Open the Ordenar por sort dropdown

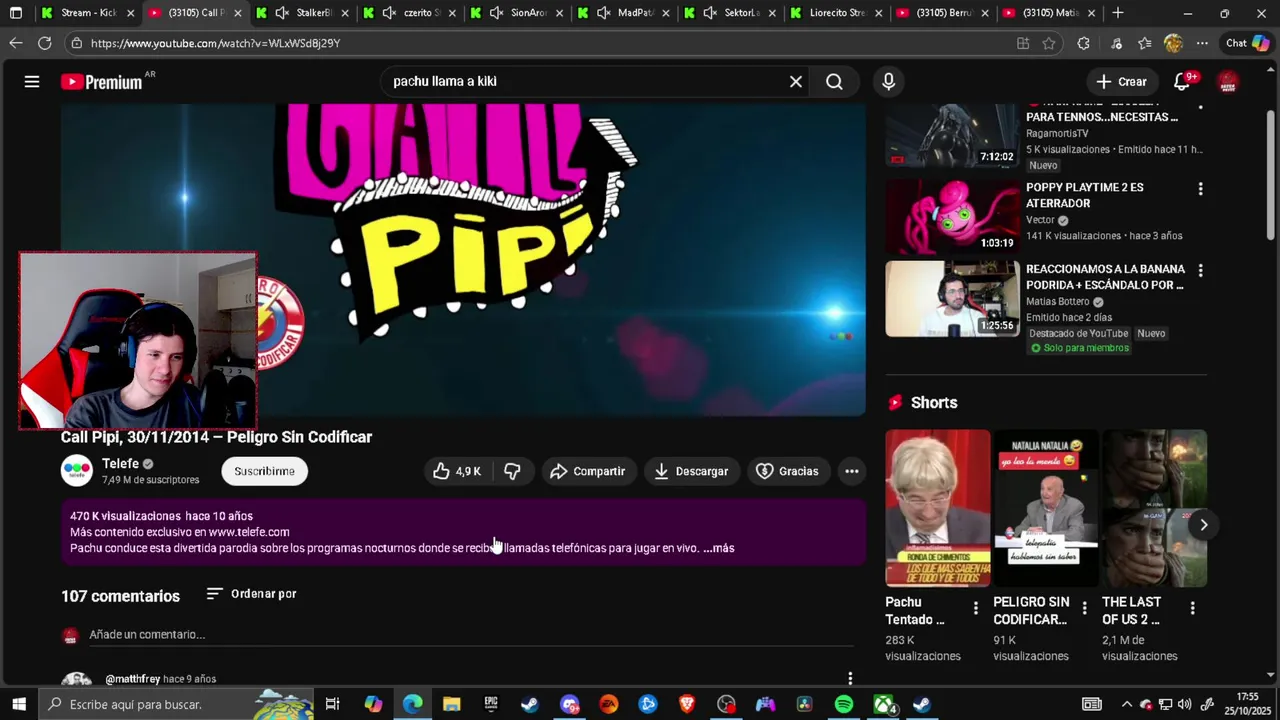pyautogui.click(x=252, y=594)
